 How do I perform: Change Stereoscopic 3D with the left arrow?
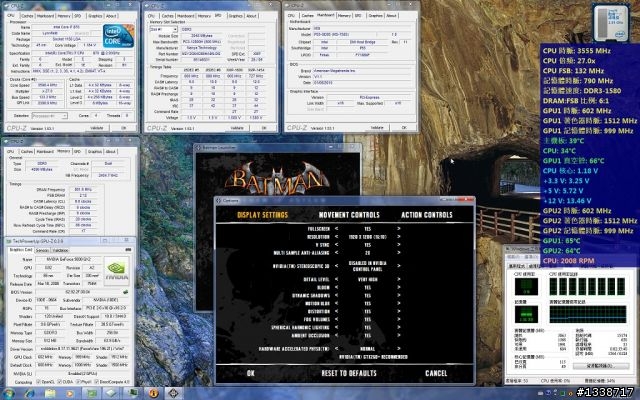tap(336, 266)
